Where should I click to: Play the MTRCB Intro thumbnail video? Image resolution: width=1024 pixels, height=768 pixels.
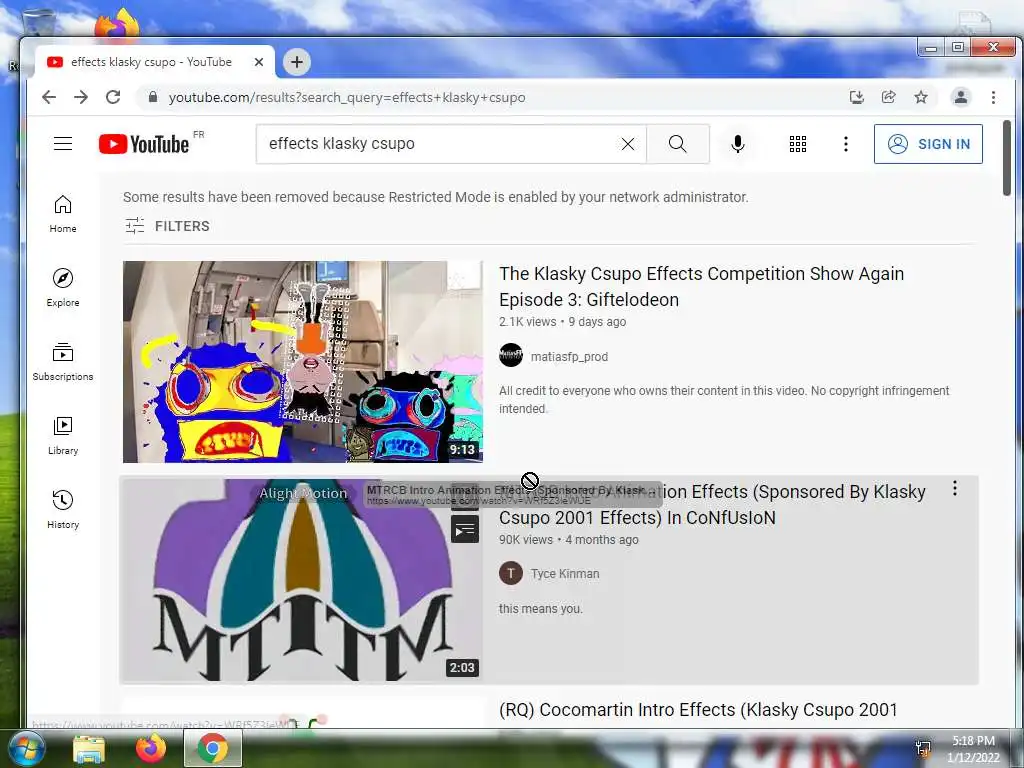pos(303,580)
